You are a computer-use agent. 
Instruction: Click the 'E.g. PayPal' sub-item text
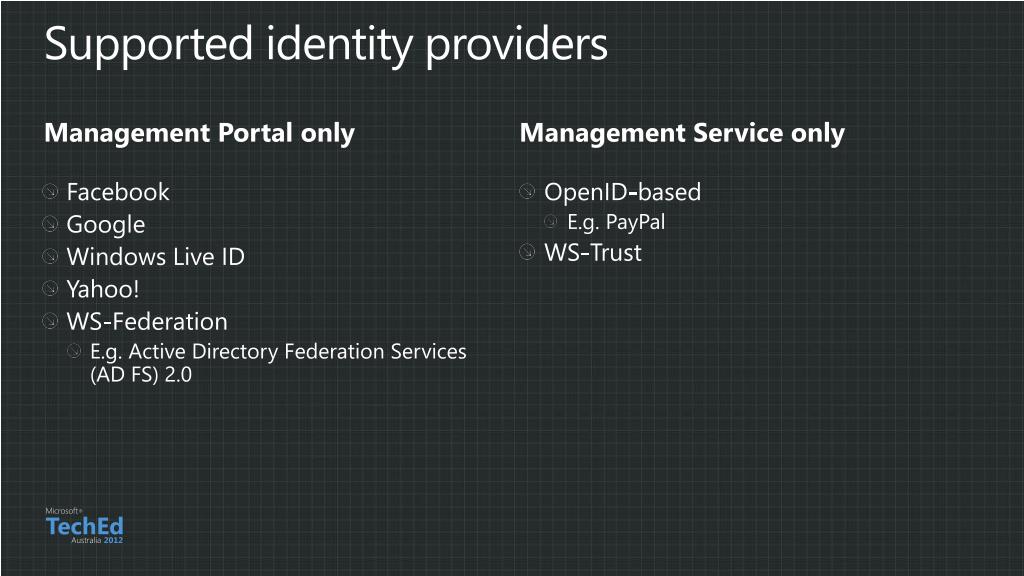(616, 223)
